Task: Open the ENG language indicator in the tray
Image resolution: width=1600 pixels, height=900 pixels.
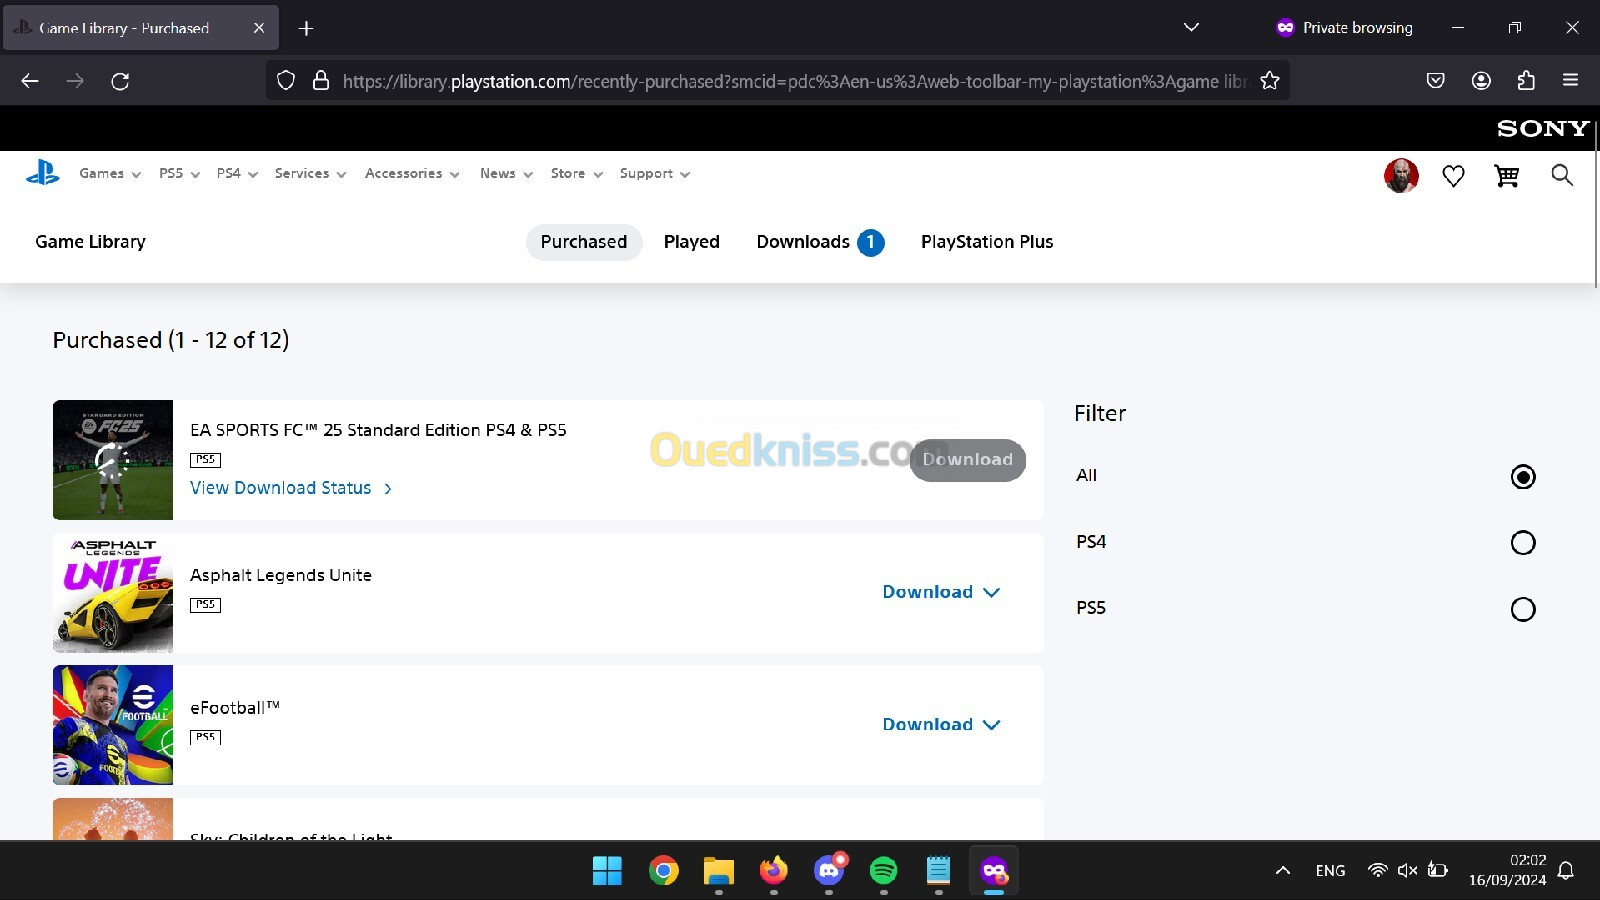Action: click(x=1330, y=871)
